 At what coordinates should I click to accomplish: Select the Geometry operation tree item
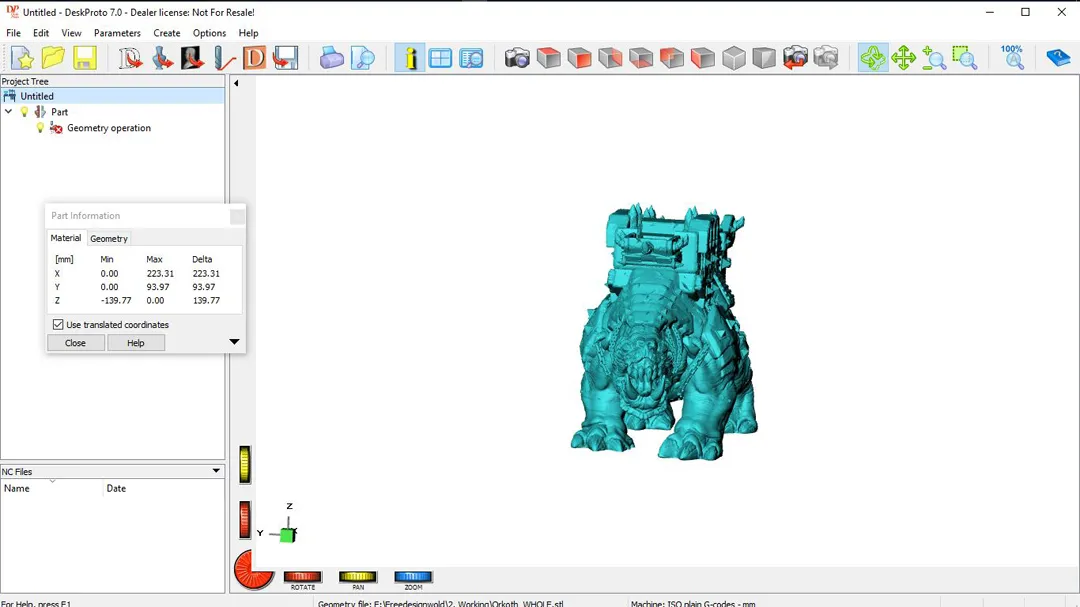pos(109,127)
